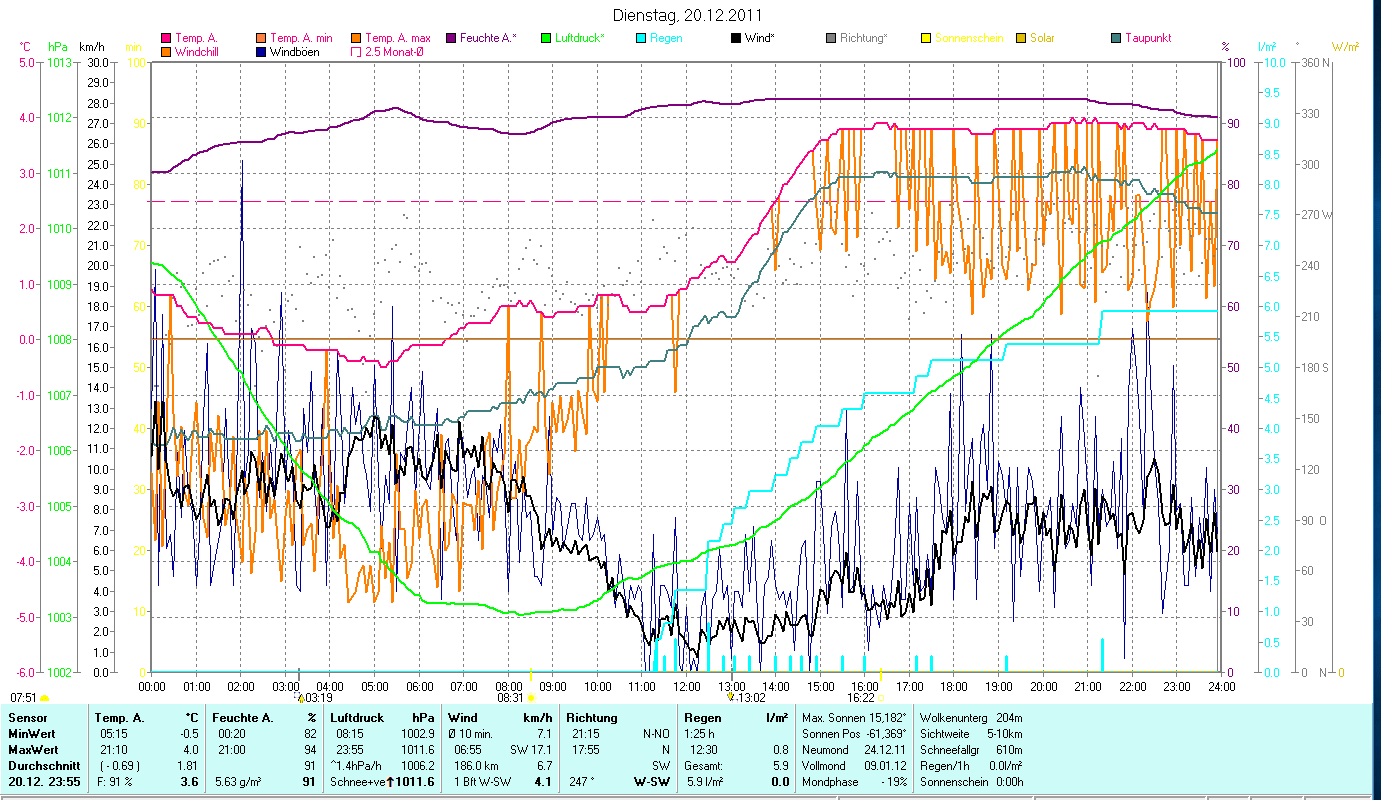Click the 24:00 time axis label
1381x800 pixels.
coord(1221,687)
